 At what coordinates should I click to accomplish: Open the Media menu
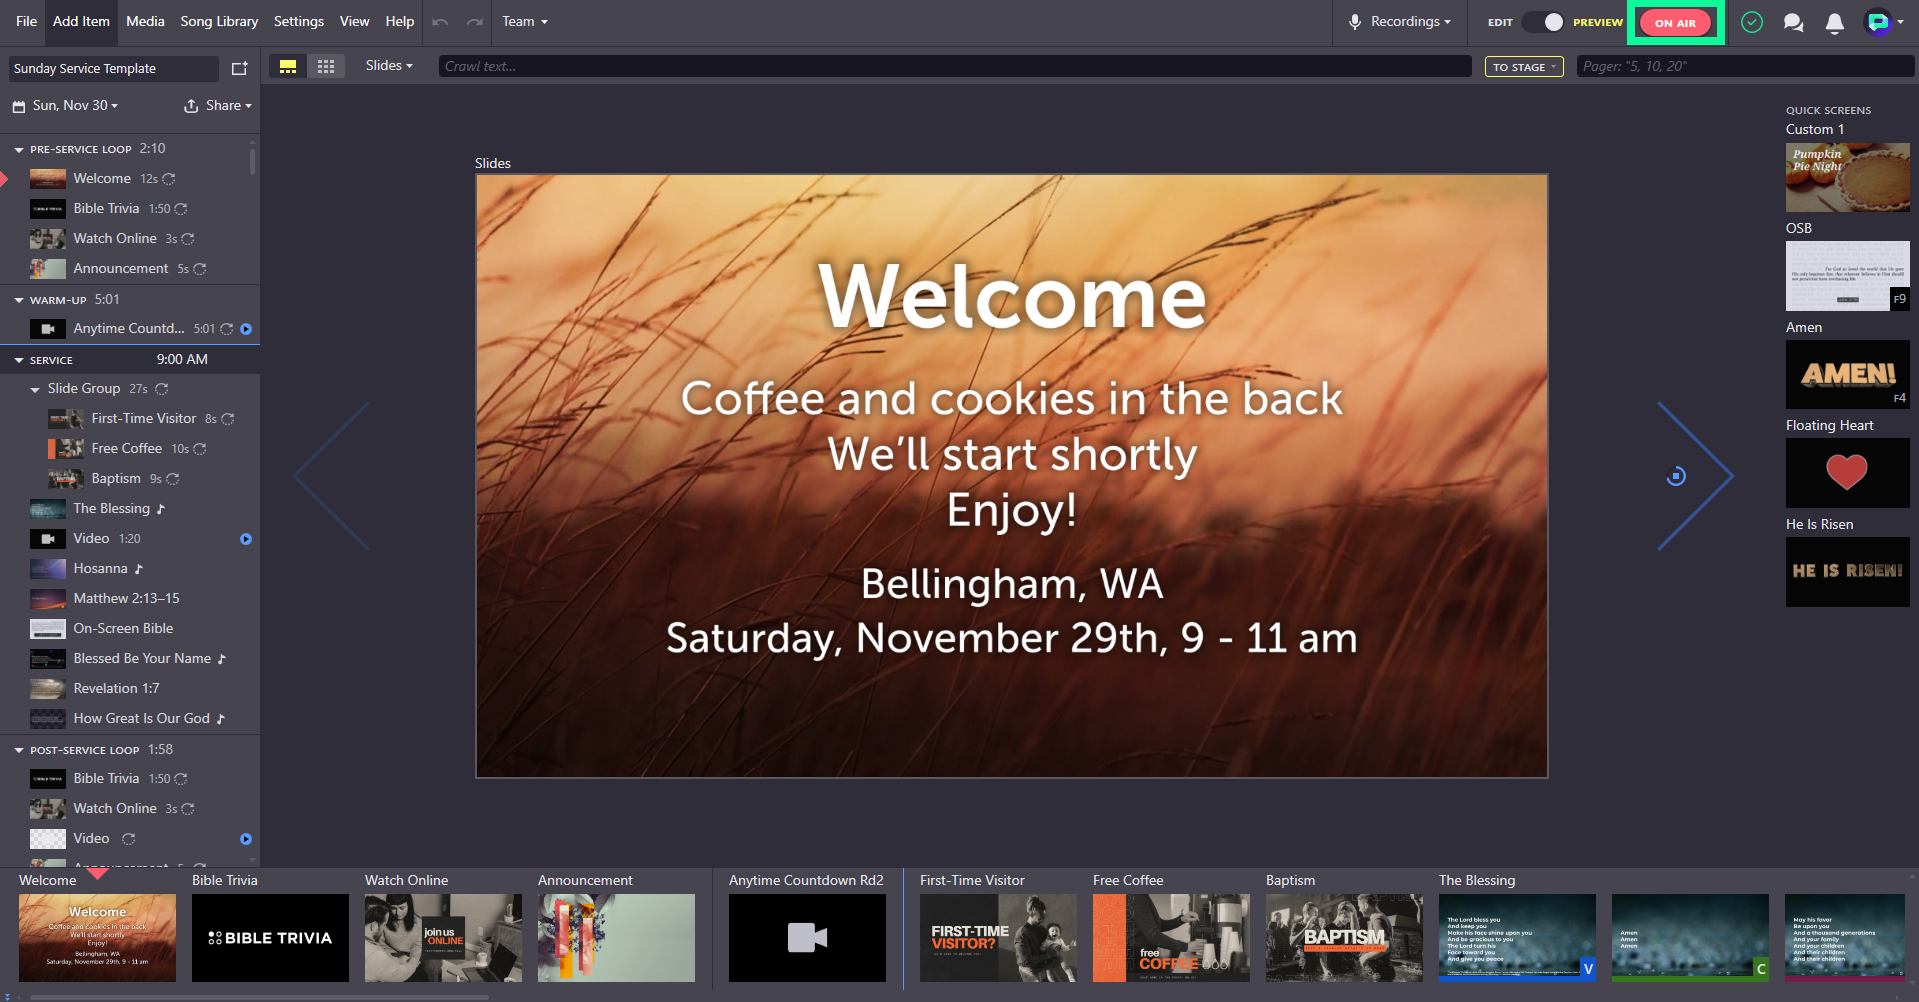coord(145,22)
